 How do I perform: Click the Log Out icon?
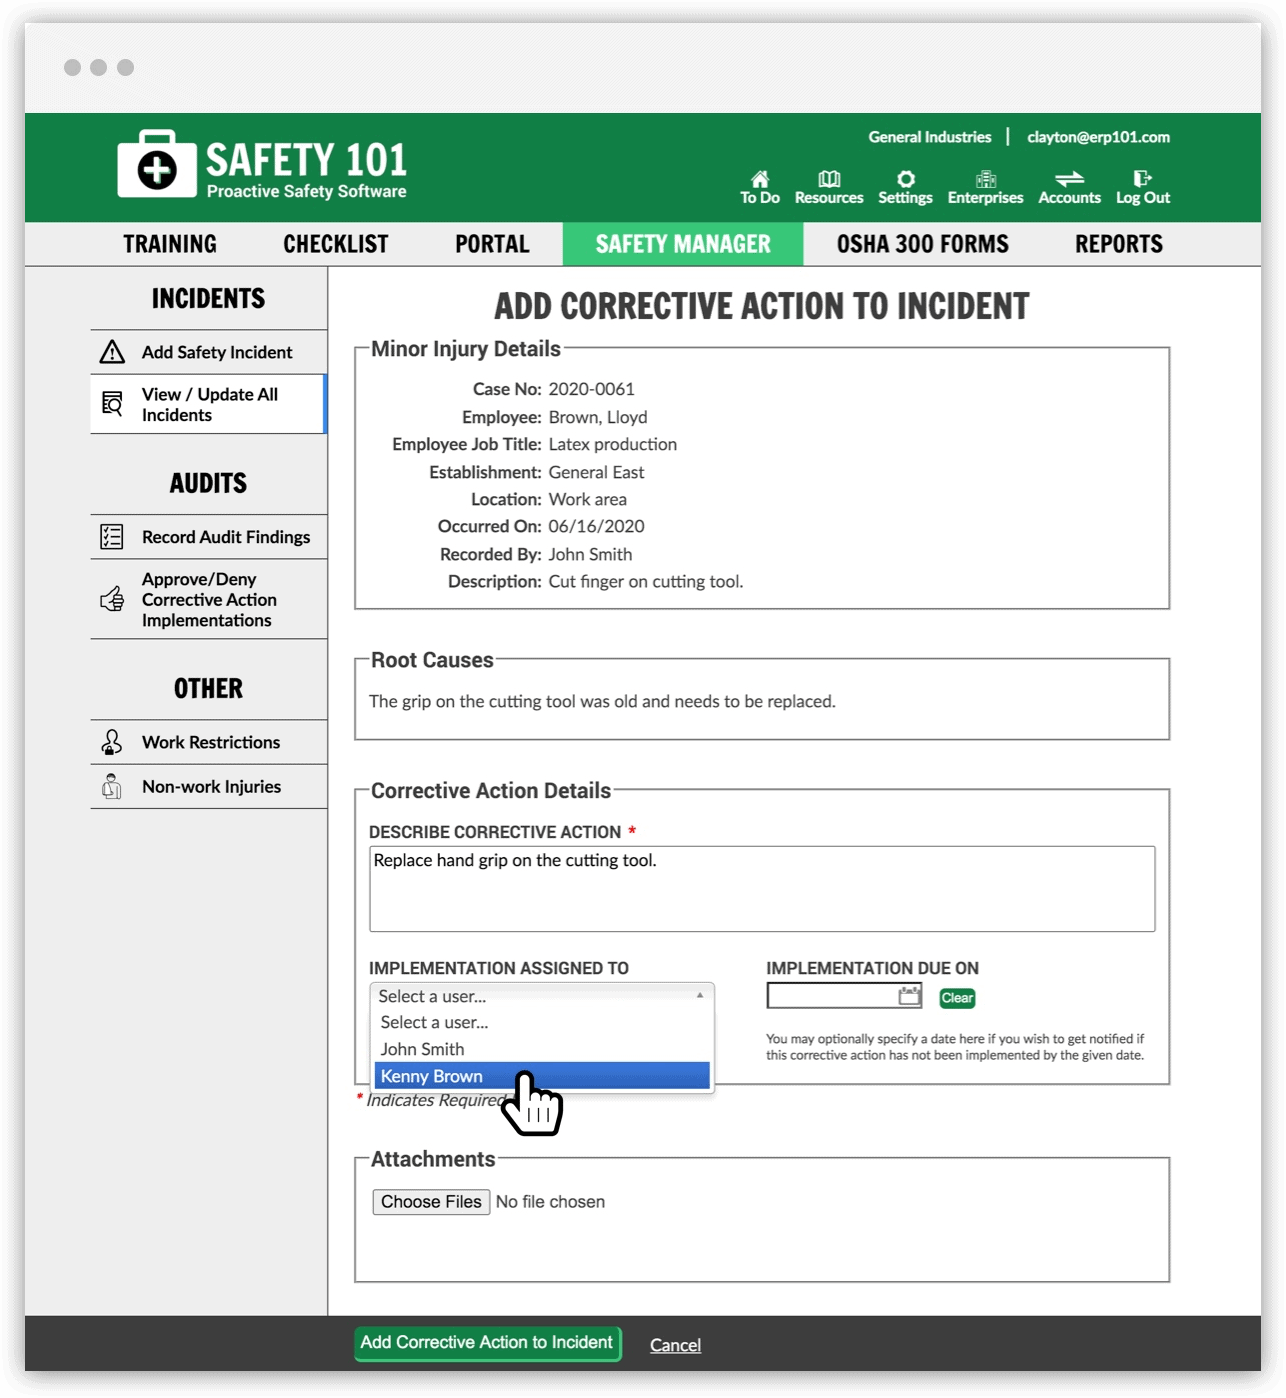point(1142,179)
